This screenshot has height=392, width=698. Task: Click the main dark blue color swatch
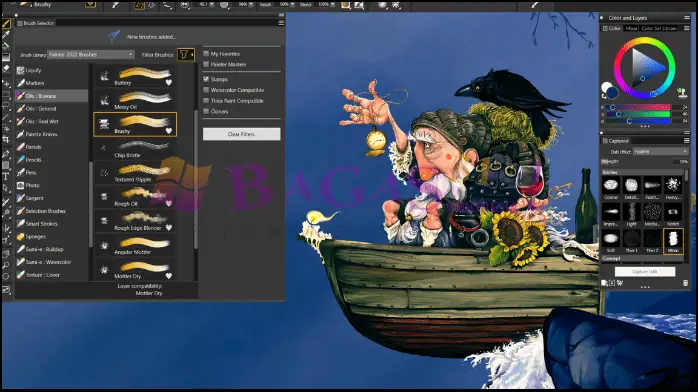click(613, 93)
